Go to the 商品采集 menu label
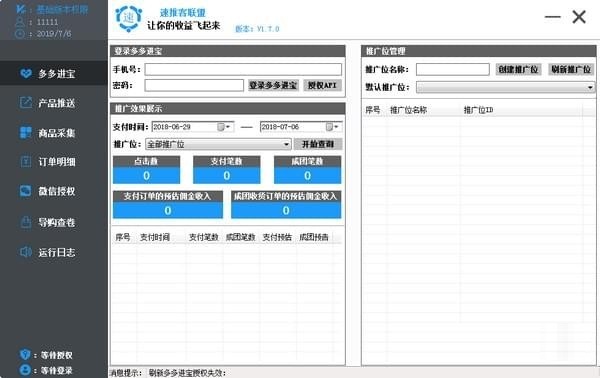600x378 pixels. pyautogui.click(x=57, y=133)
